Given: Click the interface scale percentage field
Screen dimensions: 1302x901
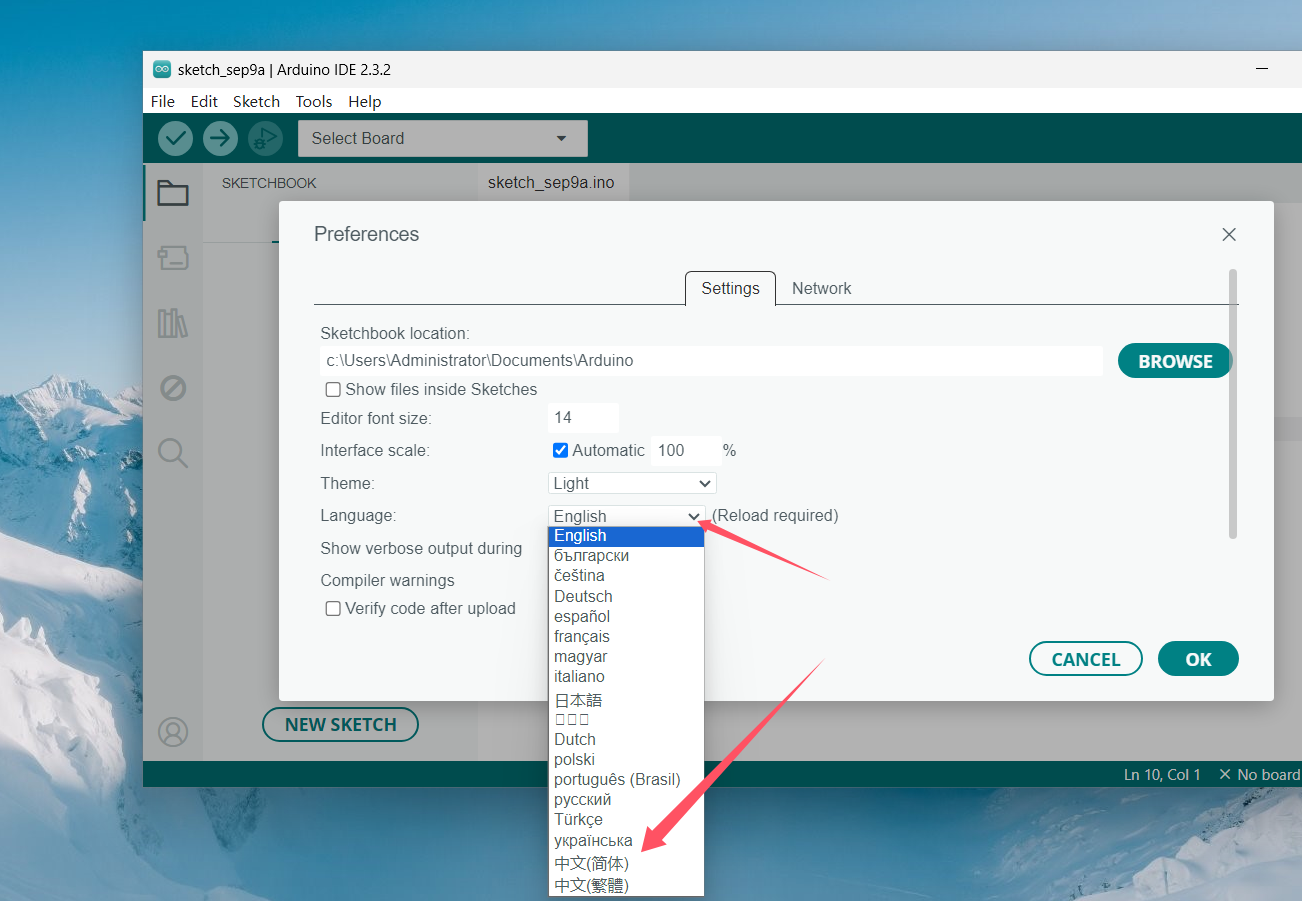Looking at the screenshot, I should coord(685,450).
